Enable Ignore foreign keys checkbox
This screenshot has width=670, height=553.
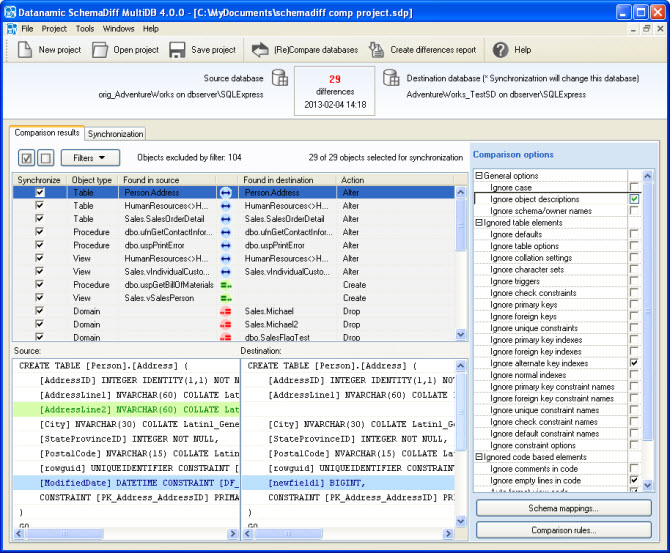pyautogui.click(x=634, y=316)
